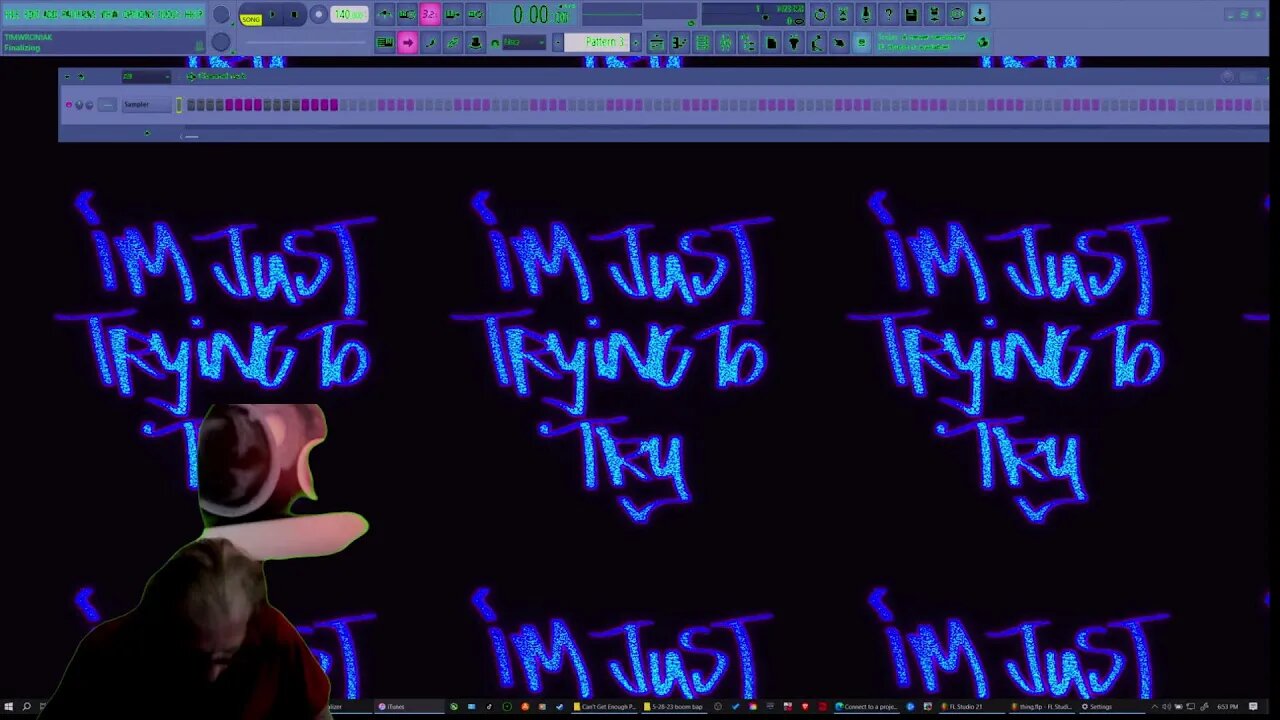Image resolution: width=1280 pixels, height=720 pixels.
Task: Click the arrow left of Pattern 3
Action: pyautogui.click(x=558, y=42)
